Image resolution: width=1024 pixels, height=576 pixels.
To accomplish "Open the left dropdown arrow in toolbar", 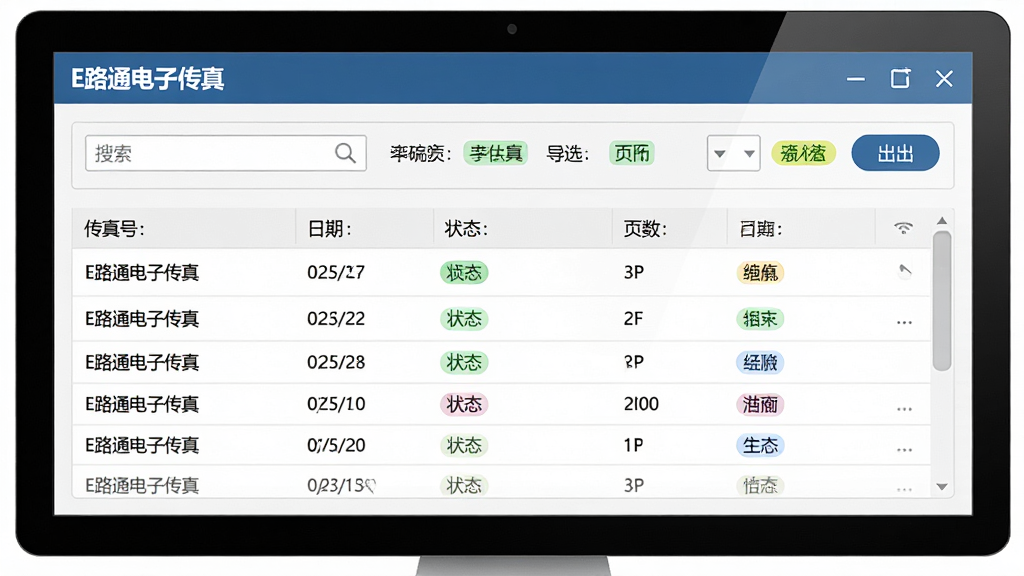I will pos(720,154).
